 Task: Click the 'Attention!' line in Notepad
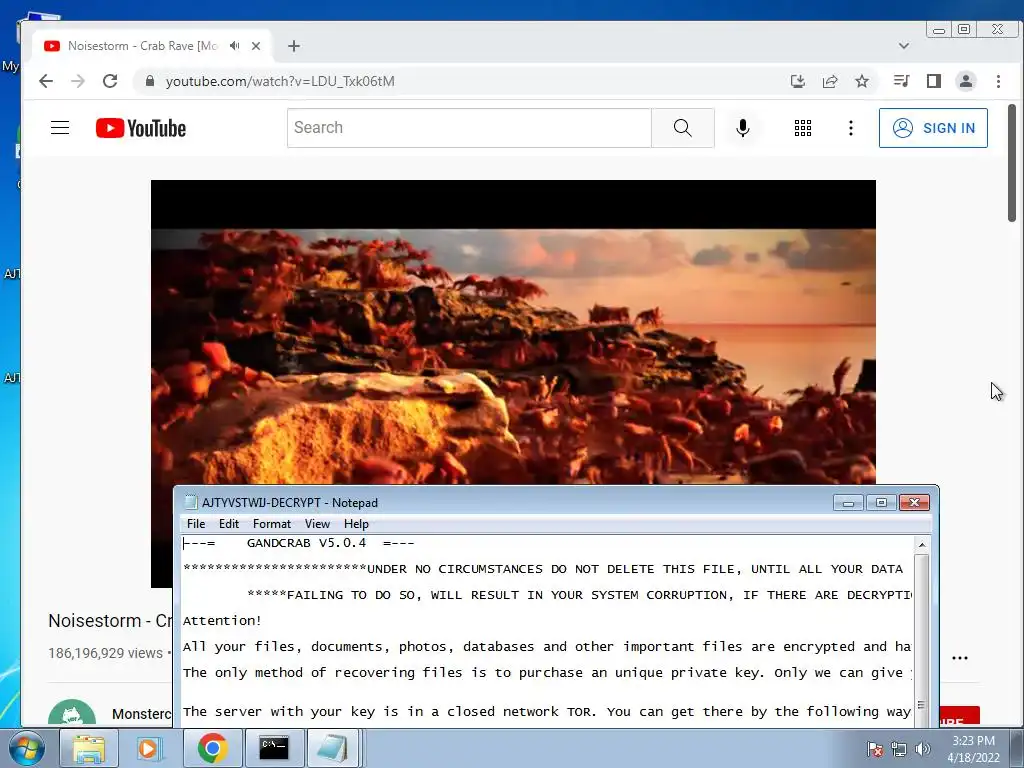[222, 620]
